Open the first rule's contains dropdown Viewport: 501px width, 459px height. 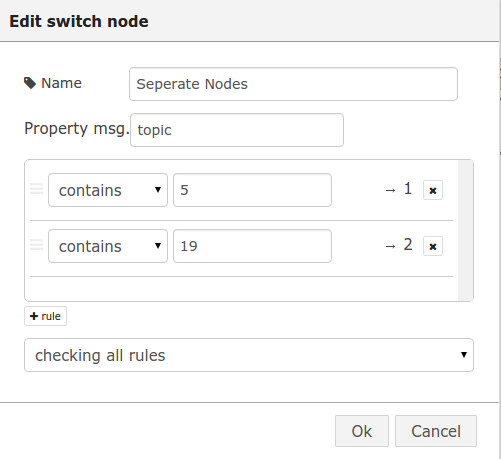click(108, 190)
